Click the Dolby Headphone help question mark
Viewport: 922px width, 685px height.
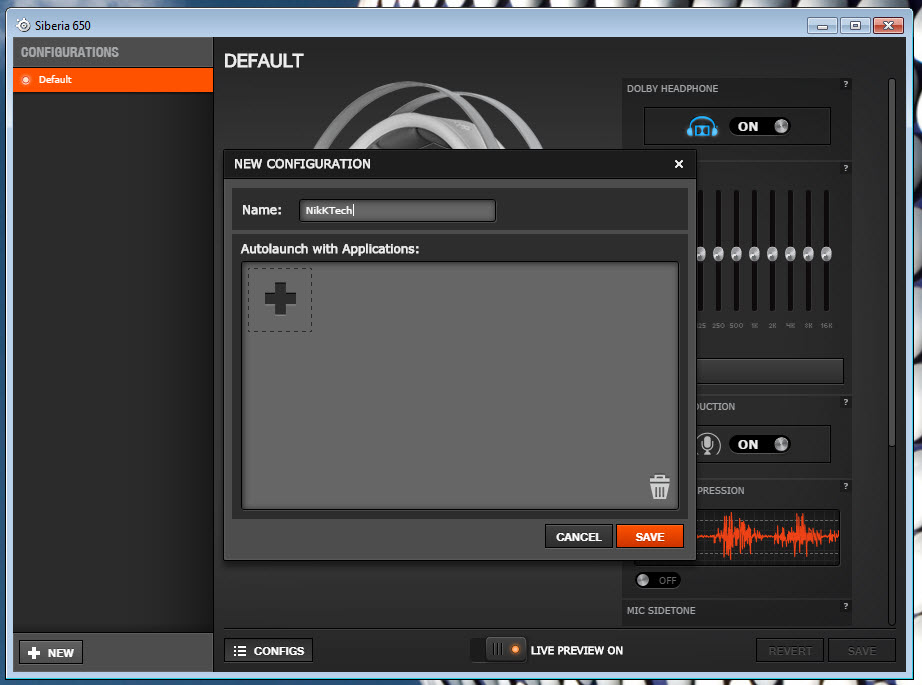846,84
